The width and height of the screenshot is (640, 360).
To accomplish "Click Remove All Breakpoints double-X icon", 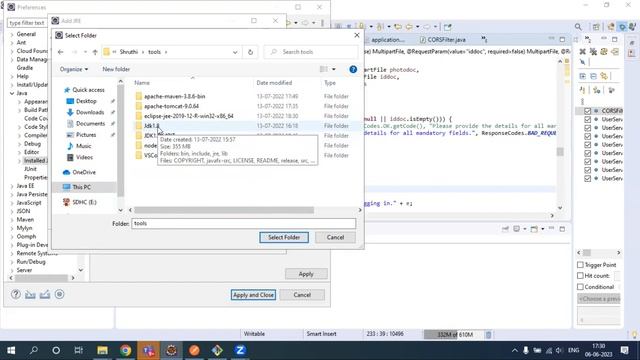I will (593, 51).
